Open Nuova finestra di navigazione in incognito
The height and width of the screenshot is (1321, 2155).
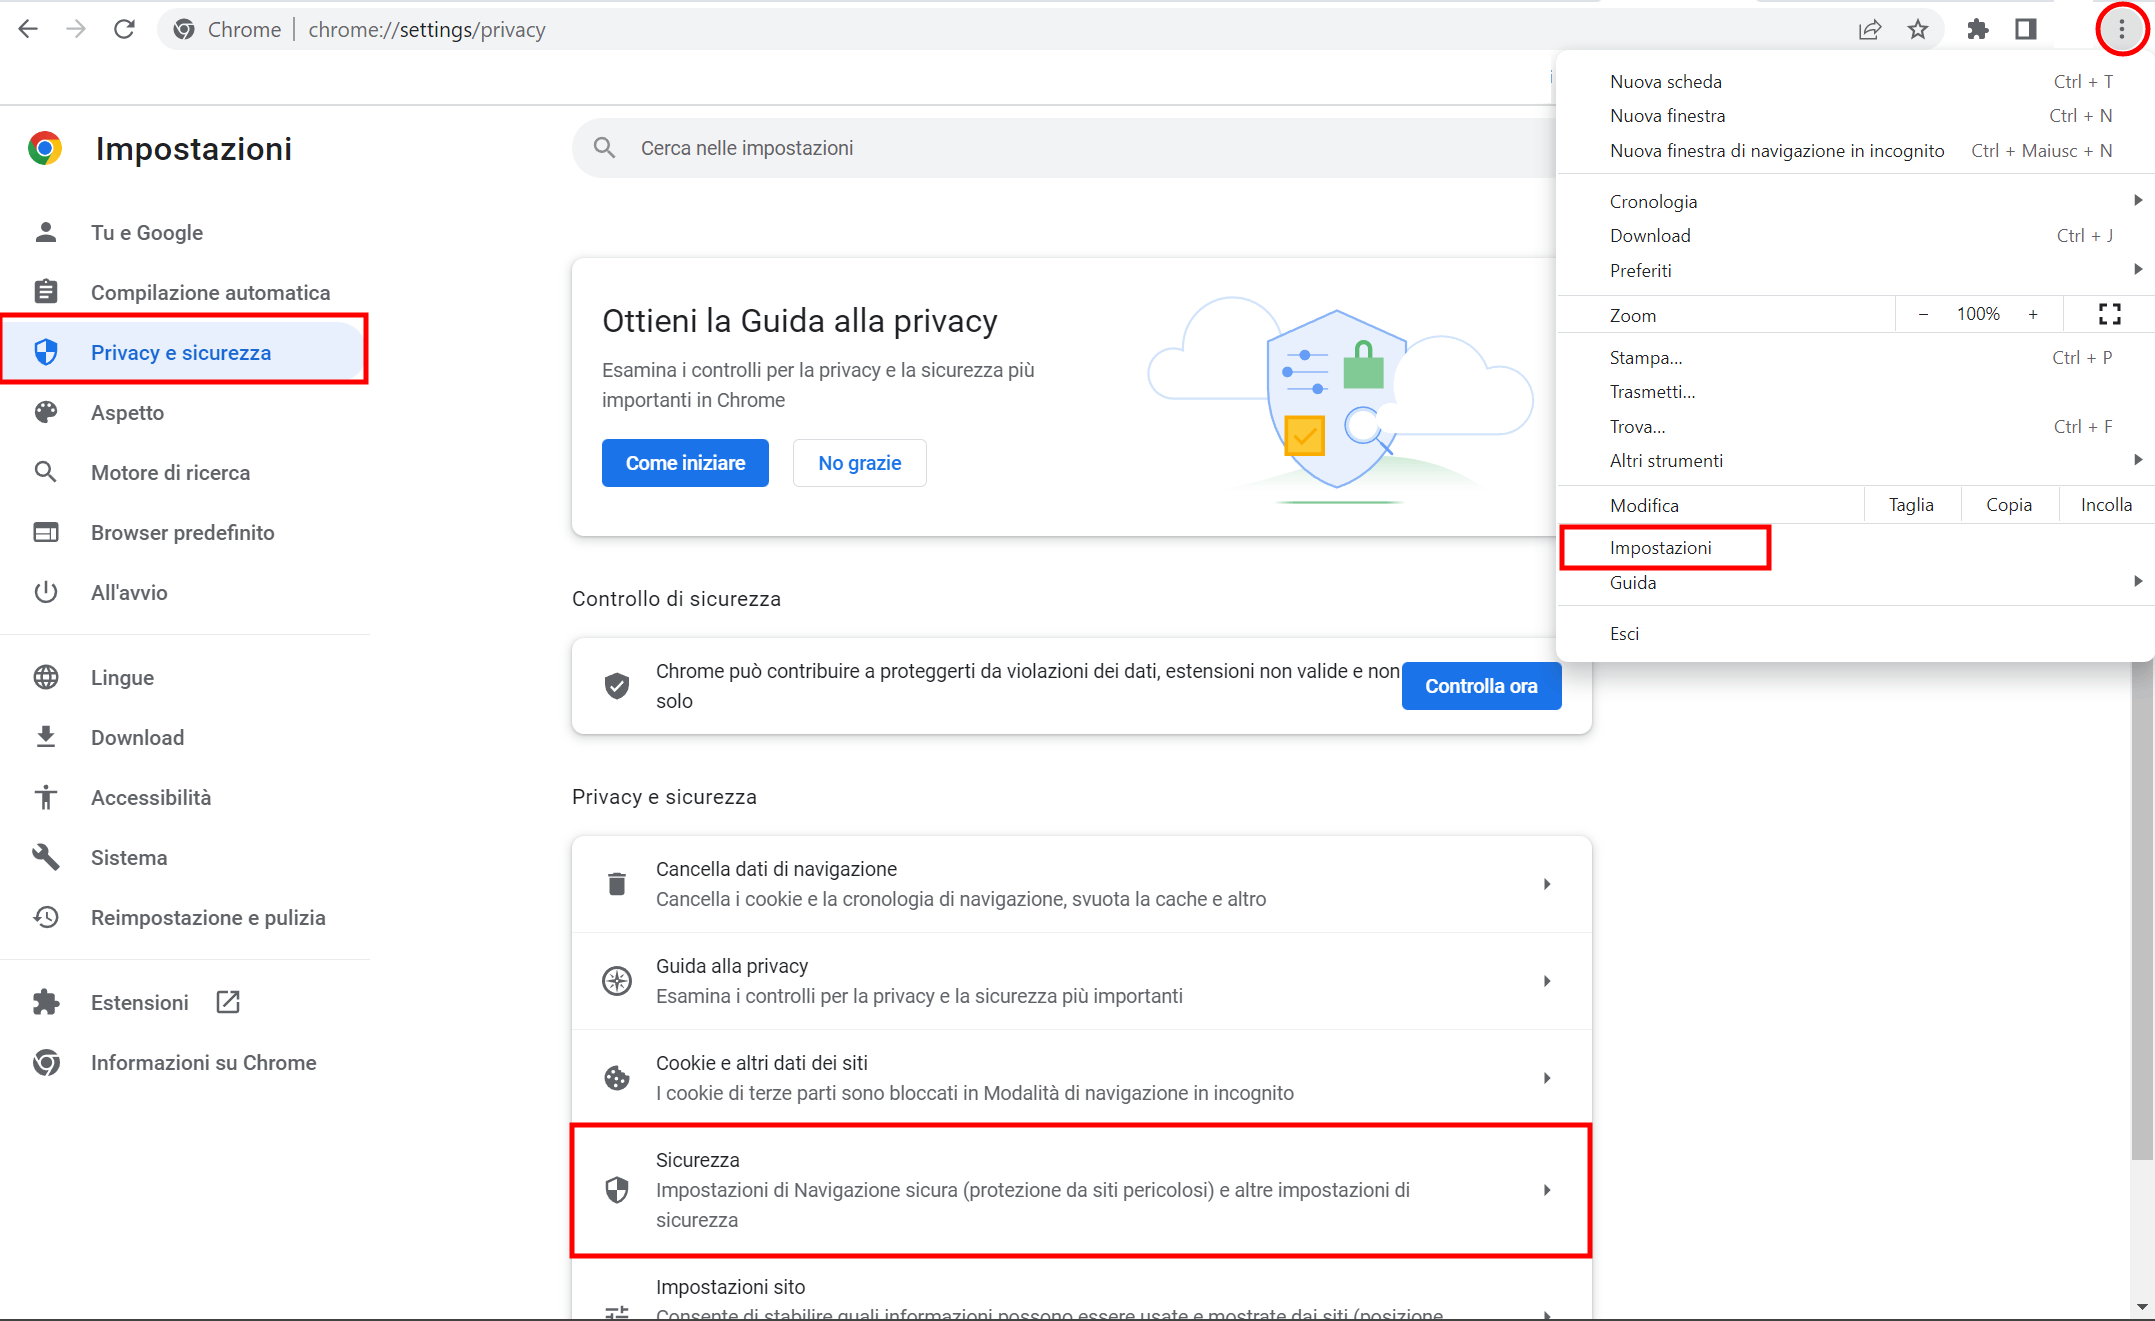coord(1777,150)
